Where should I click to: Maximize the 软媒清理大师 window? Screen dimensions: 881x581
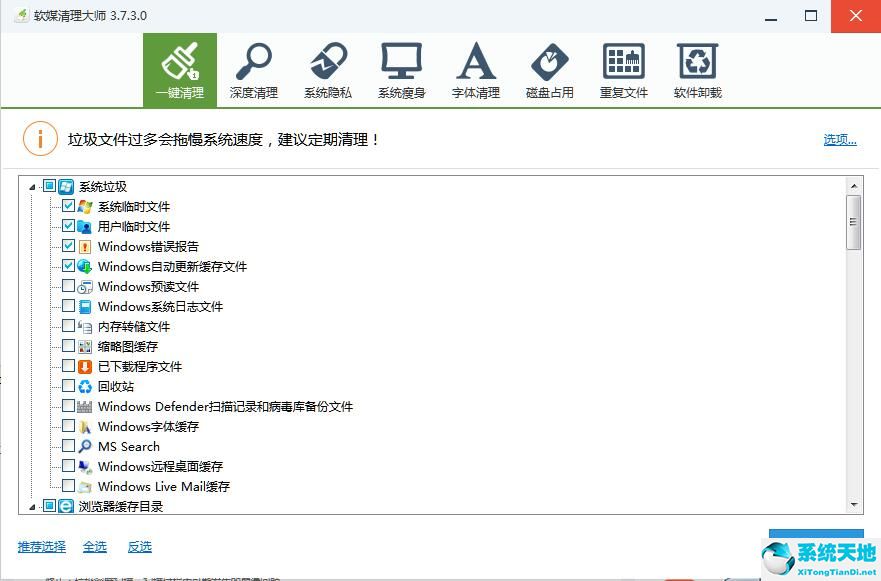click(811, 16)
